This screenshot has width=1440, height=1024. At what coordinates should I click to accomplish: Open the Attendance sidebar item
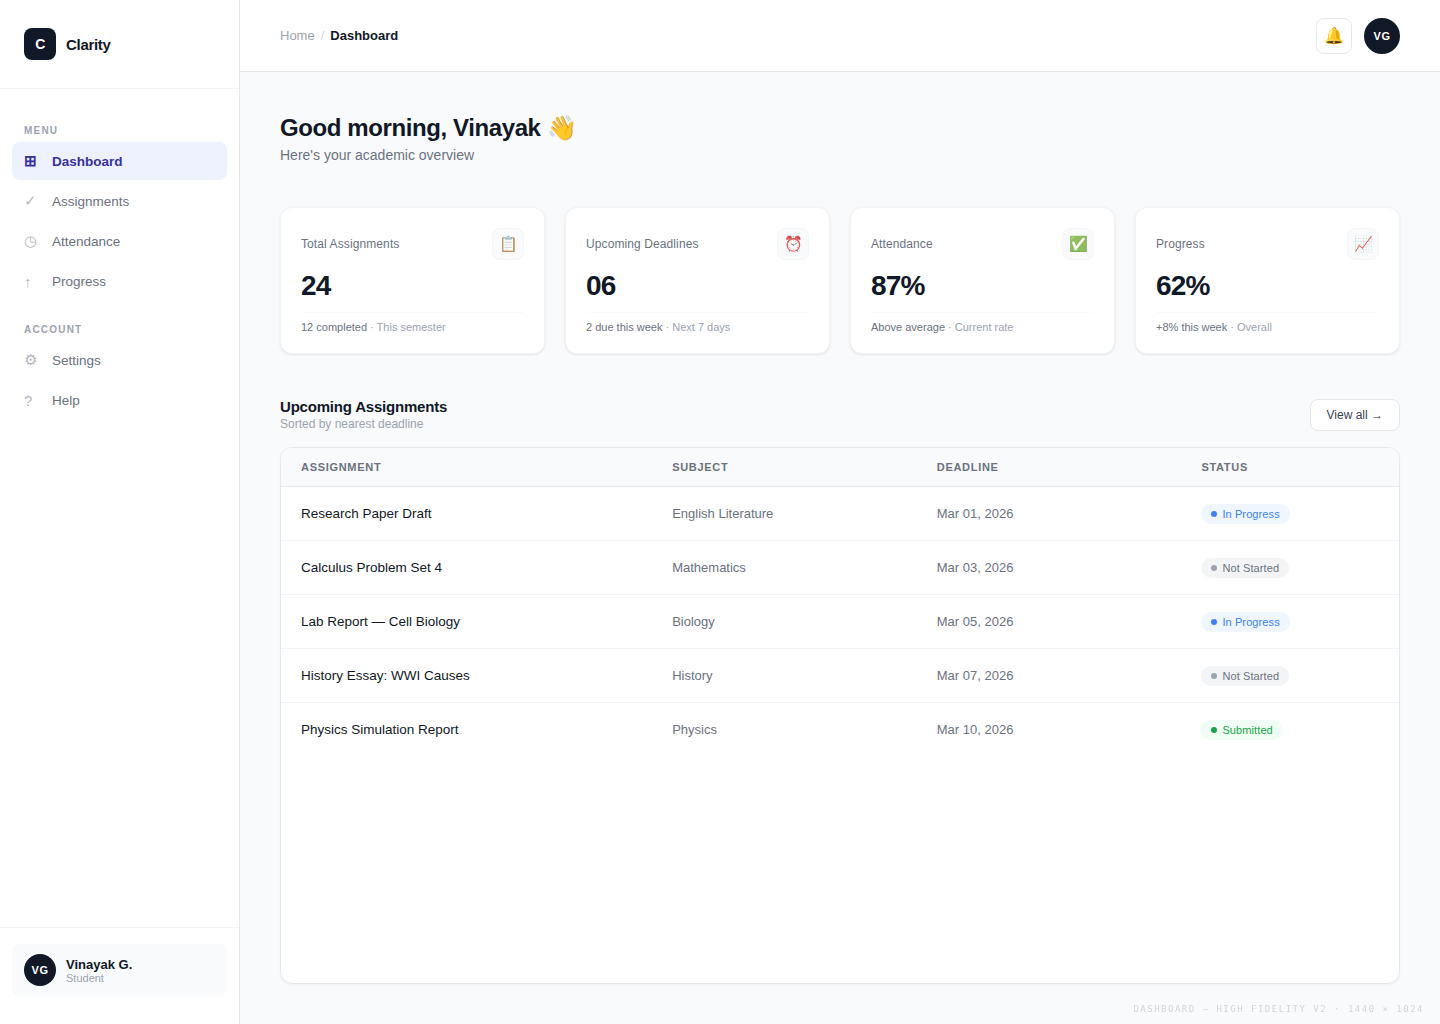86,241
